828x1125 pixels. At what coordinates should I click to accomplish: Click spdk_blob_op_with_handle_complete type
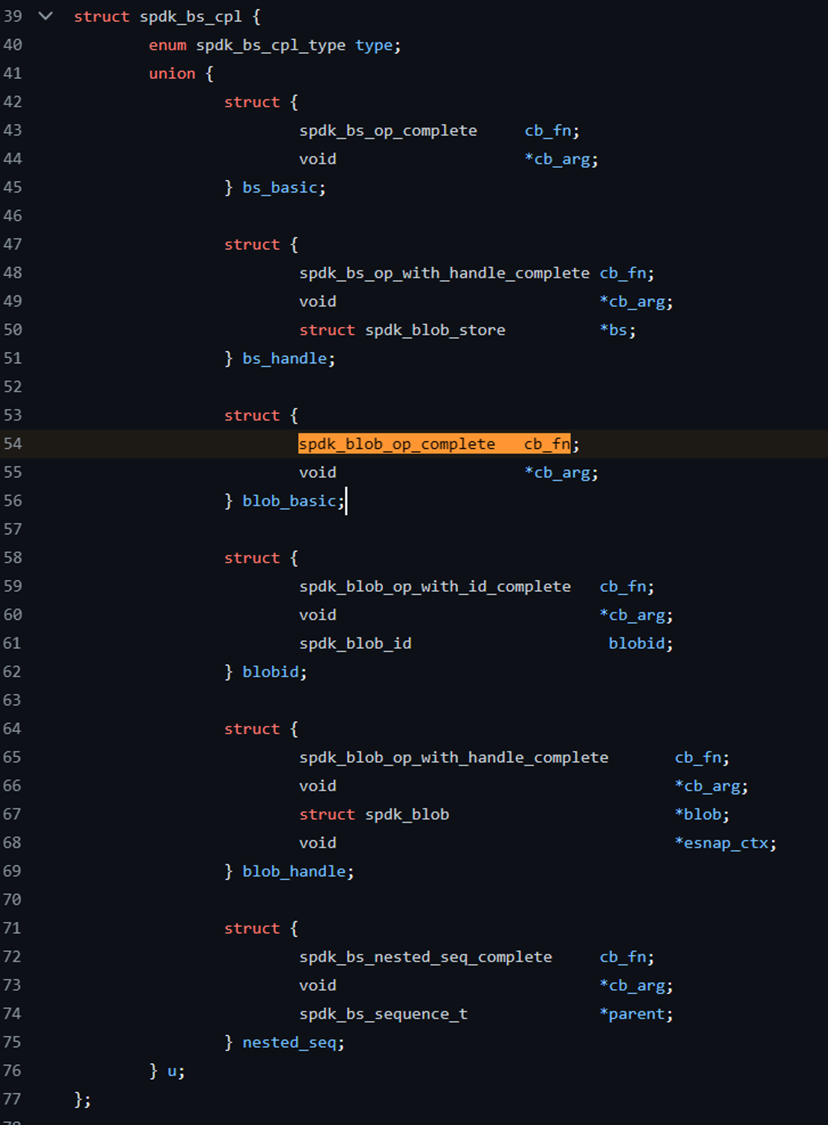click(x=453, y=757)
